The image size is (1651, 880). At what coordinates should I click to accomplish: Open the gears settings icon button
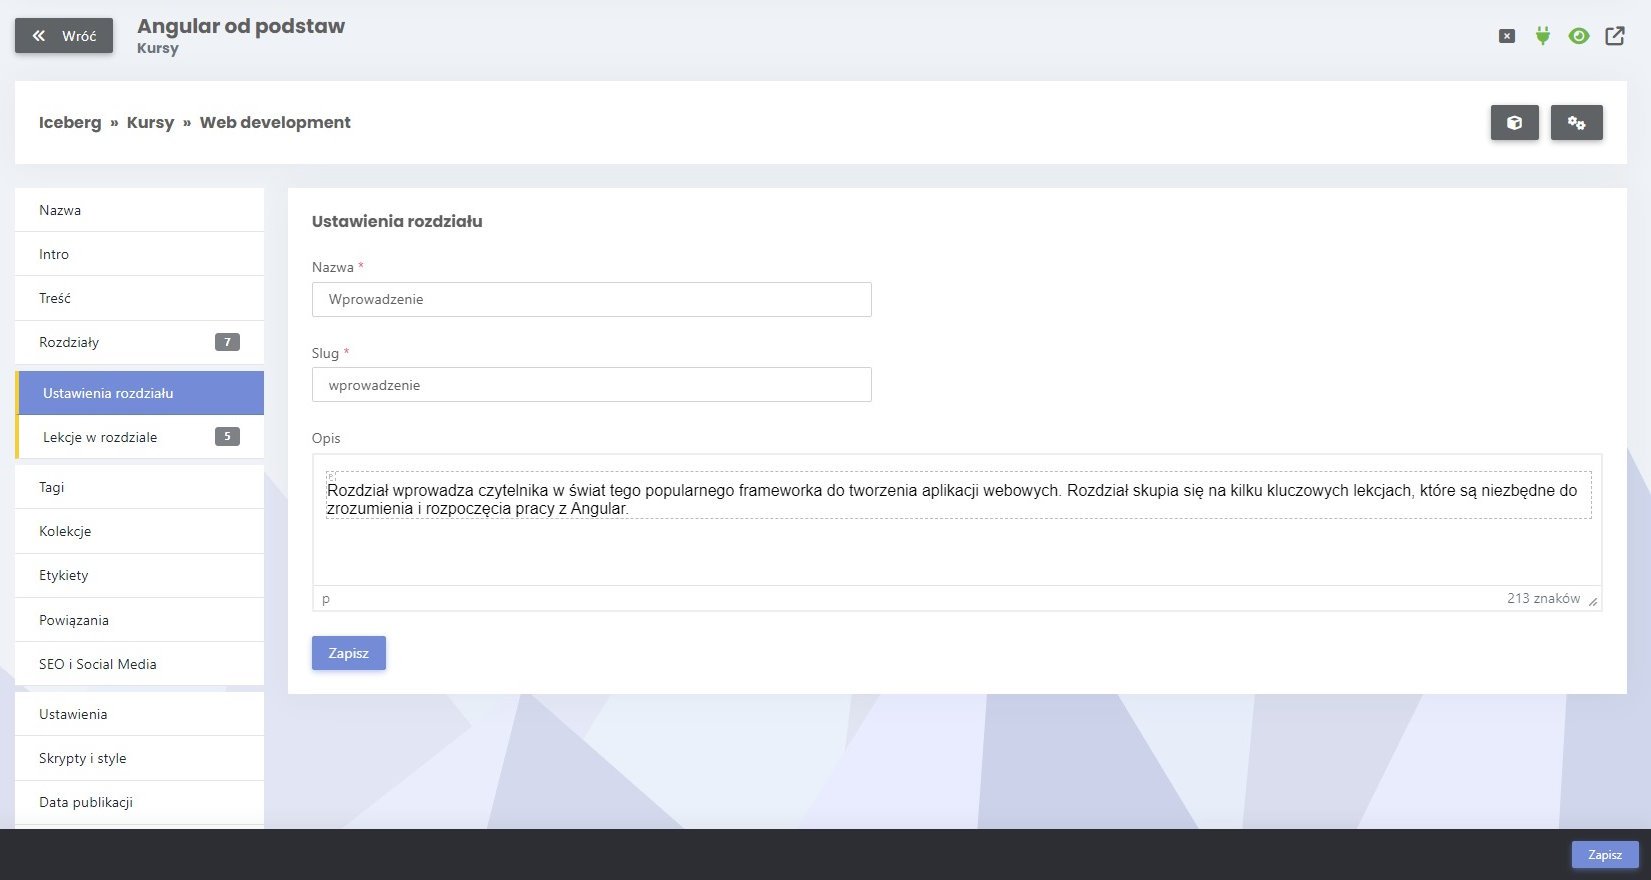click(1577, 122)
